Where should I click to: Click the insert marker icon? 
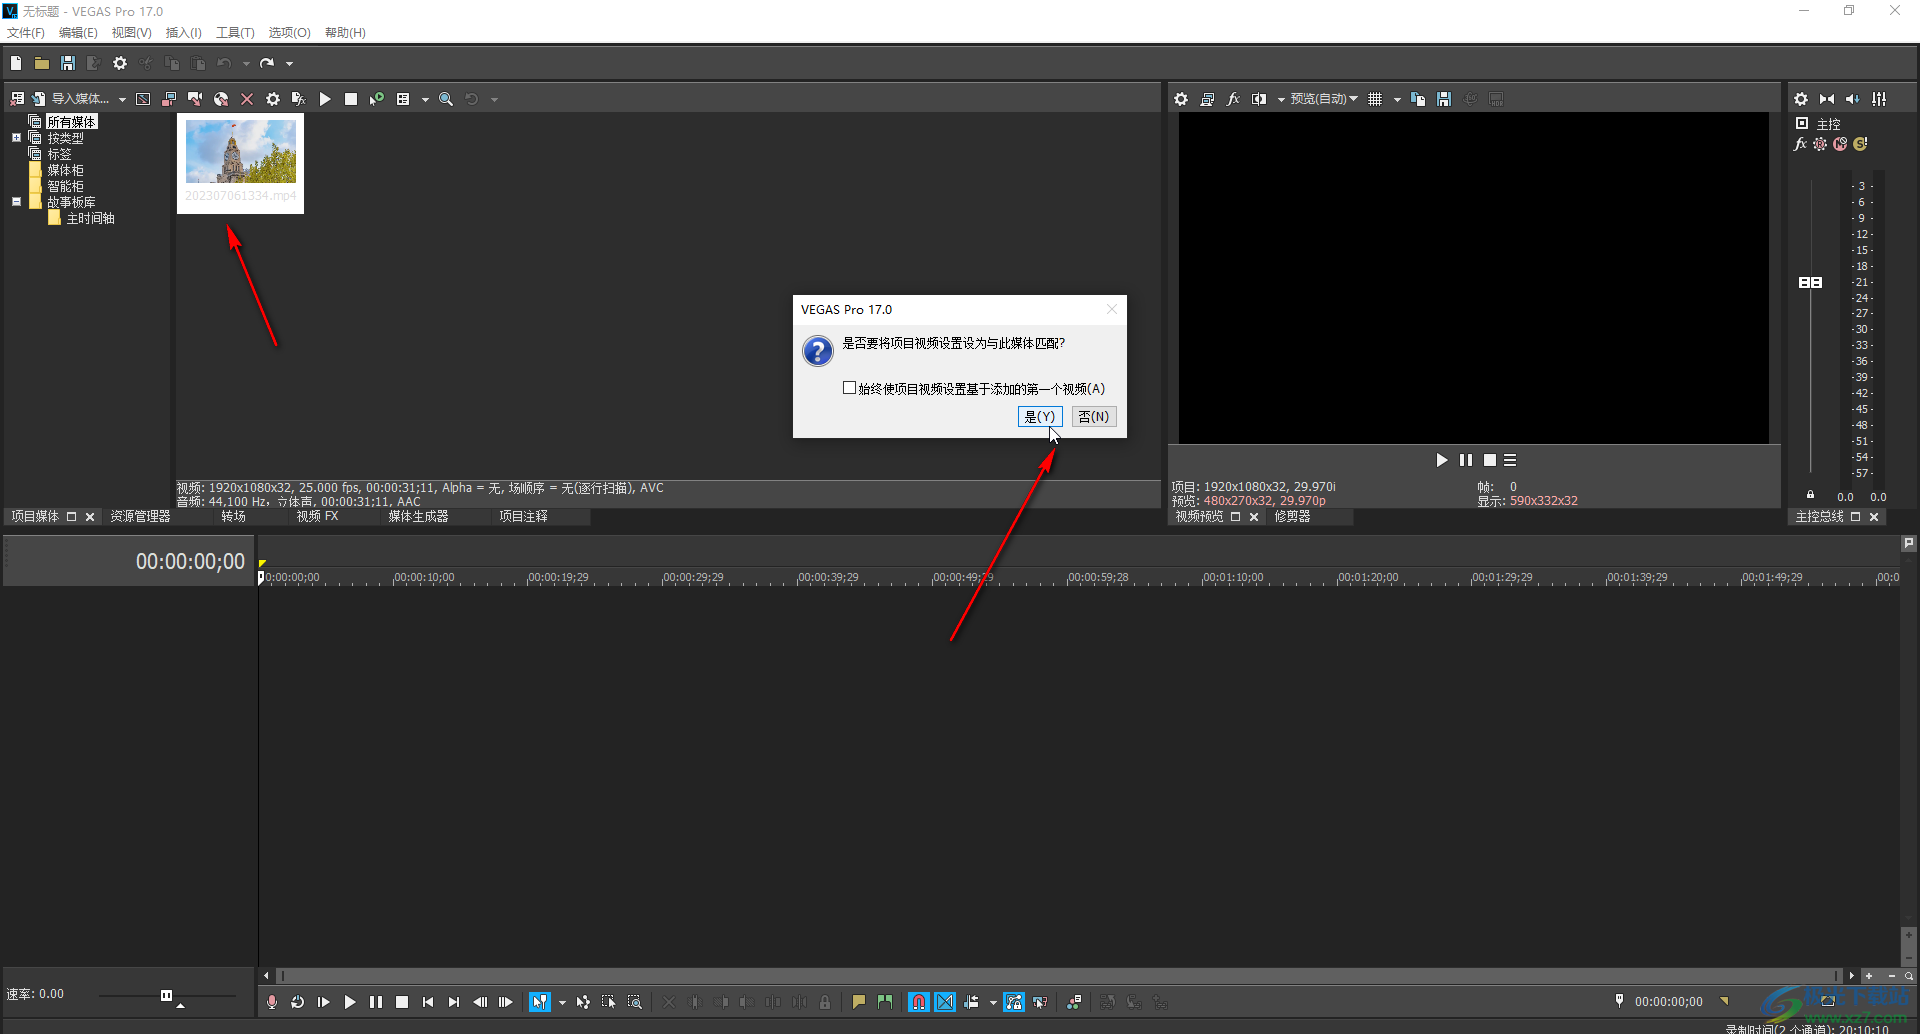[x=858, y=1002]
